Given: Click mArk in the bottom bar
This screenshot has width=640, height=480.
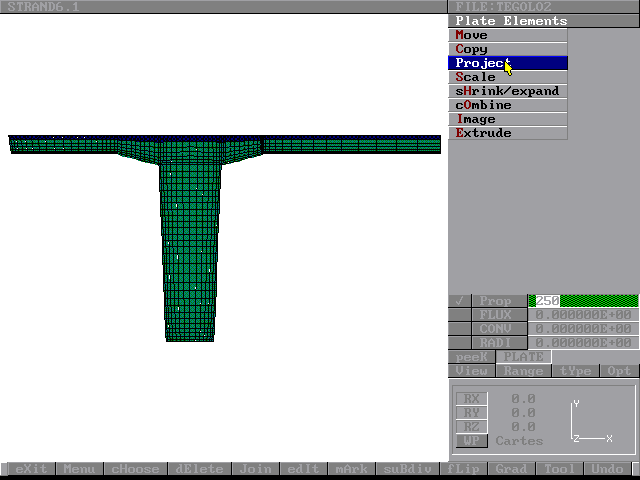Looking at the screenshot, I should click(x=351, y=469).
